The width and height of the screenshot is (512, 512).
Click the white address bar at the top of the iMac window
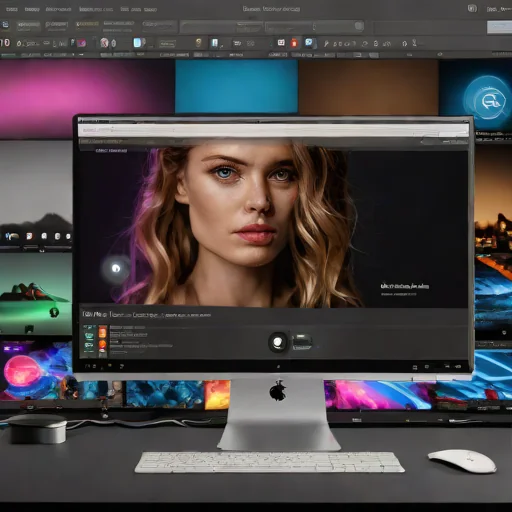coord(273,130)
